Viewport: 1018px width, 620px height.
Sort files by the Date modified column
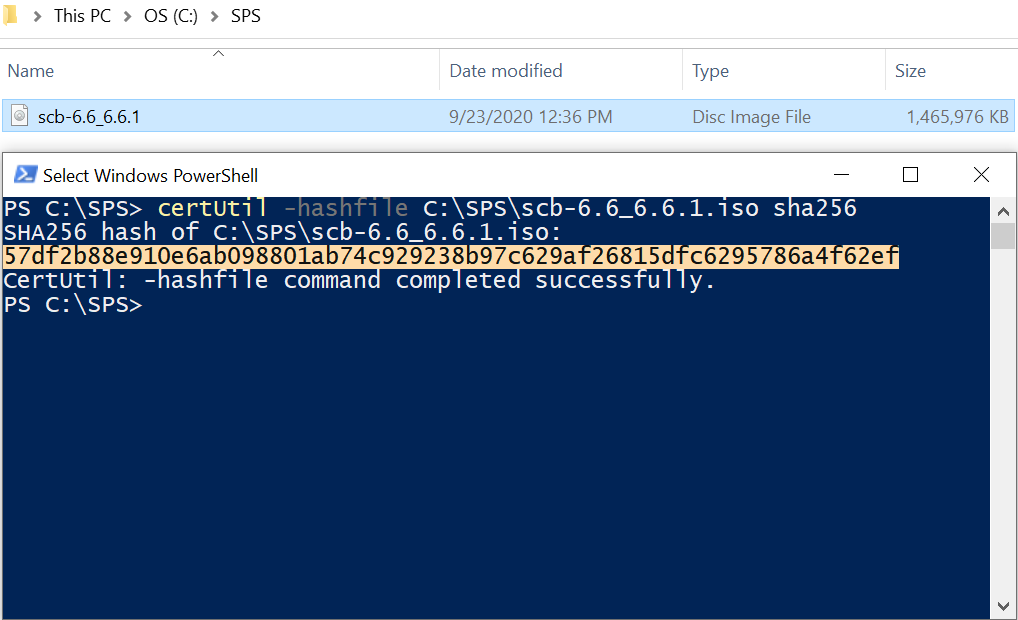[x=506, y=71]
